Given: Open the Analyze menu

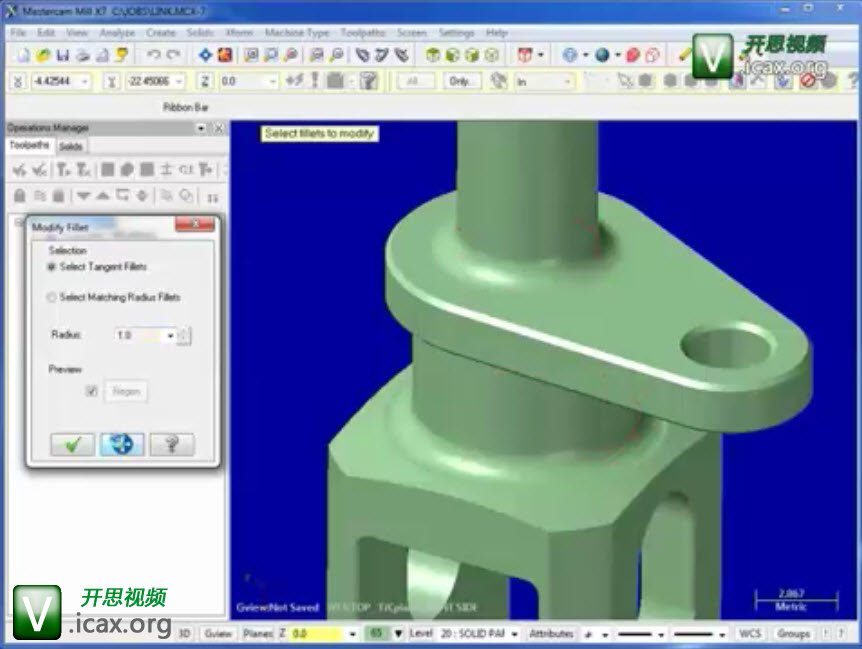Looking at the screenshot, I should click(117, 33).
